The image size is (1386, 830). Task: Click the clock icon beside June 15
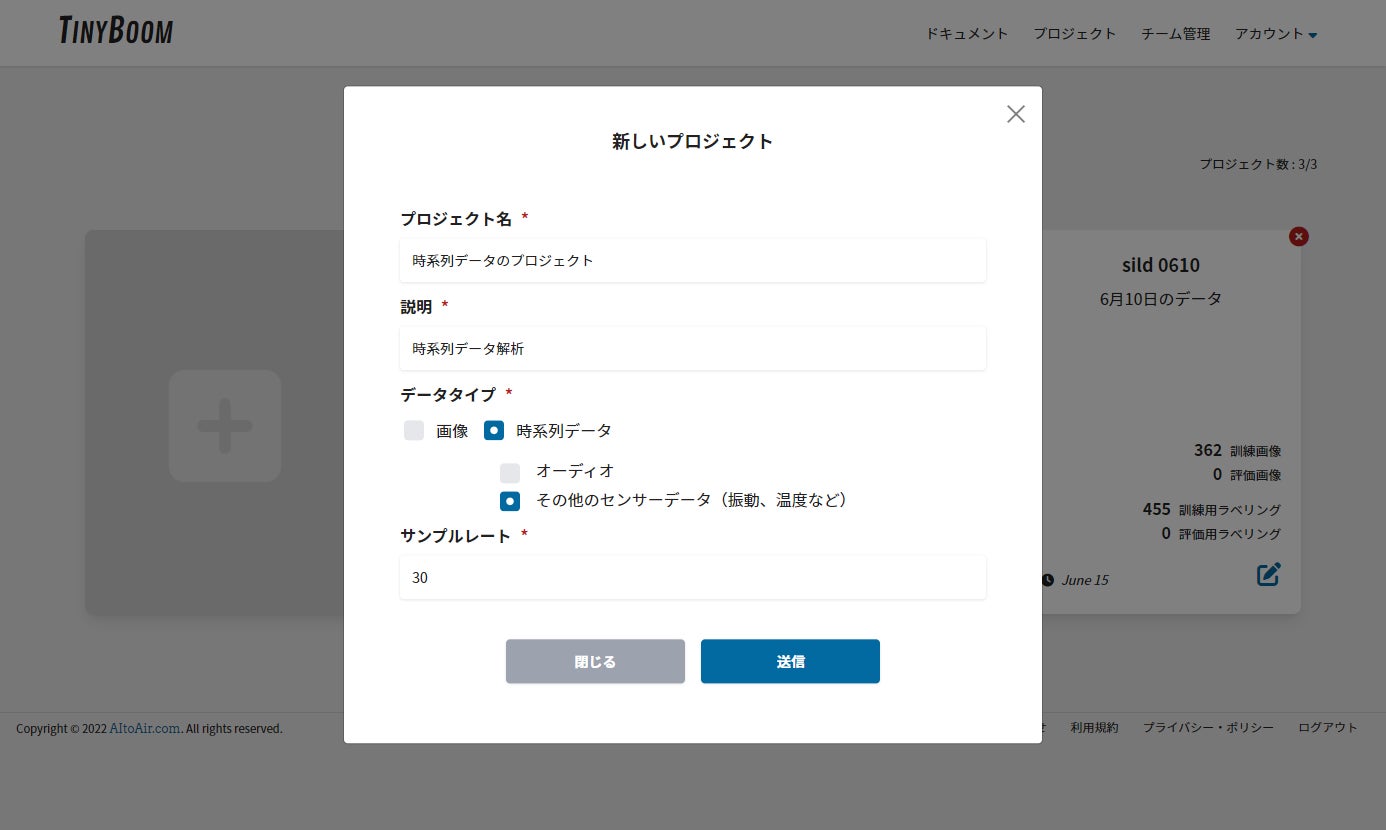1047,580
